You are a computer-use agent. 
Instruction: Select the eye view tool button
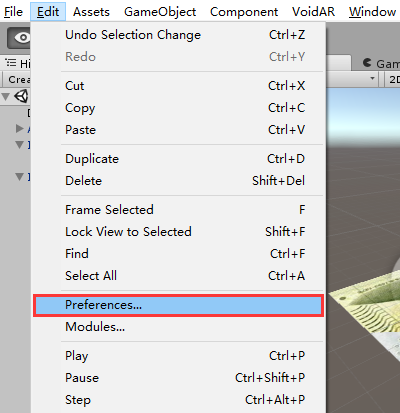(x=19, y=38)
